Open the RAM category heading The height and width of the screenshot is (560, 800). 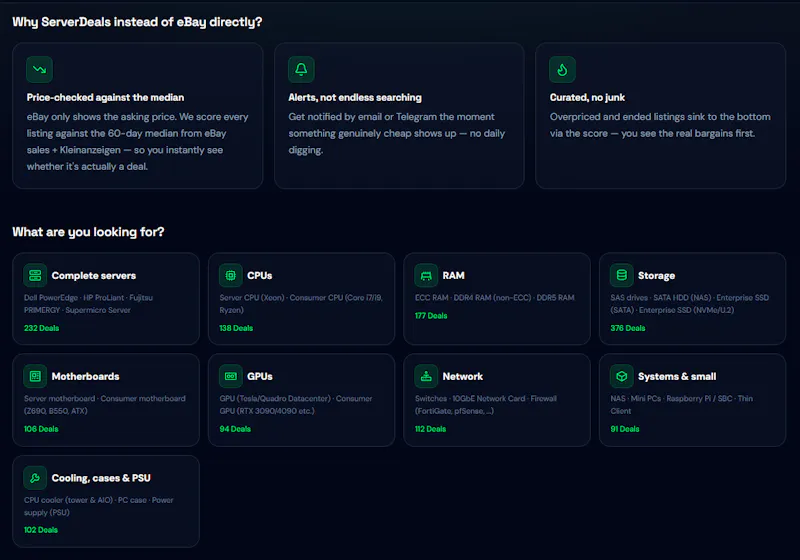pyautogui.click(x=454, y=275)
